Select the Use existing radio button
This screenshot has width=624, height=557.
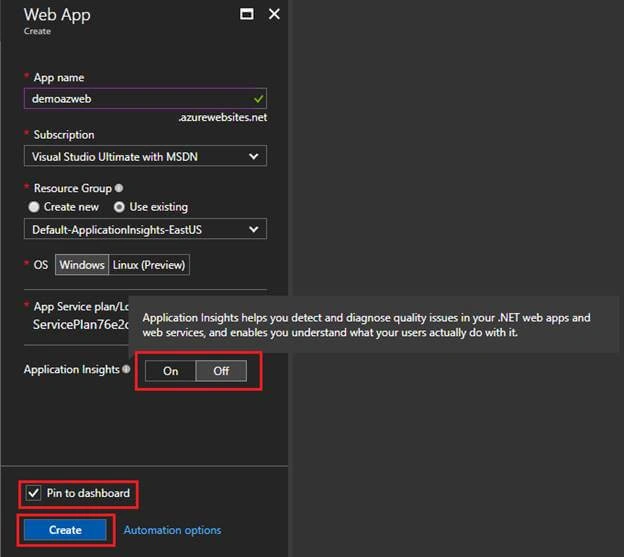[119, 207]
